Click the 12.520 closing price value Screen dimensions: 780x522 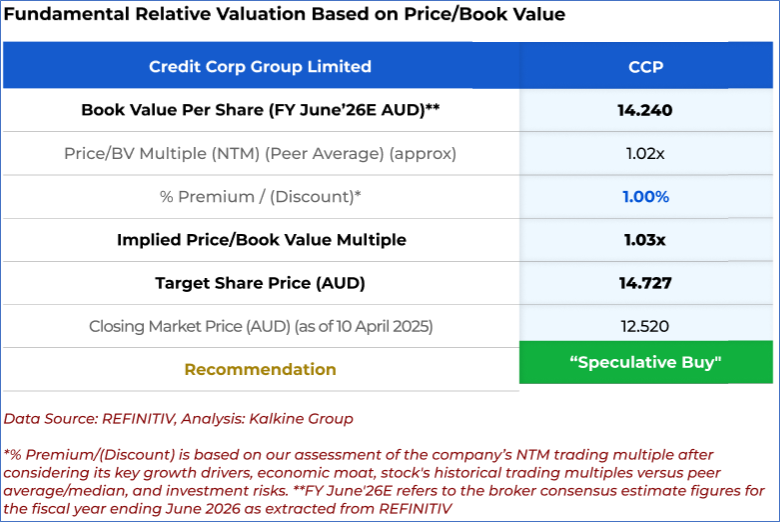click(x=645, y=326)
